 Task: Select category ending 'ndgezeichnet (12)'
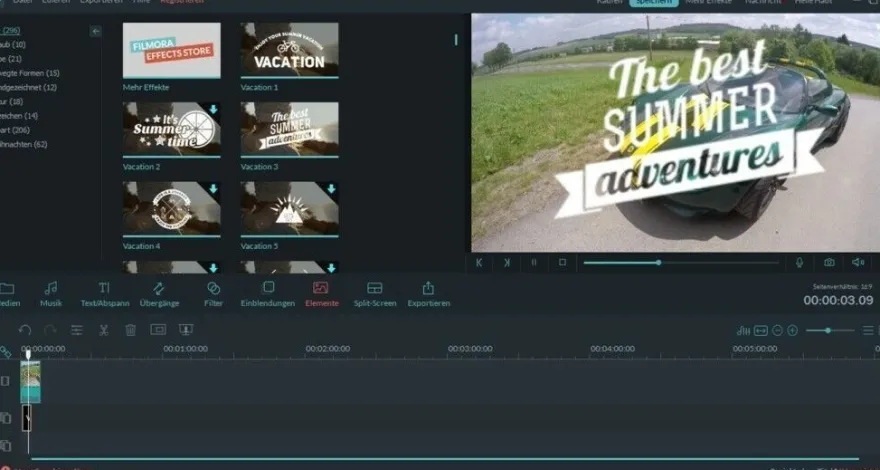(28, 88)
